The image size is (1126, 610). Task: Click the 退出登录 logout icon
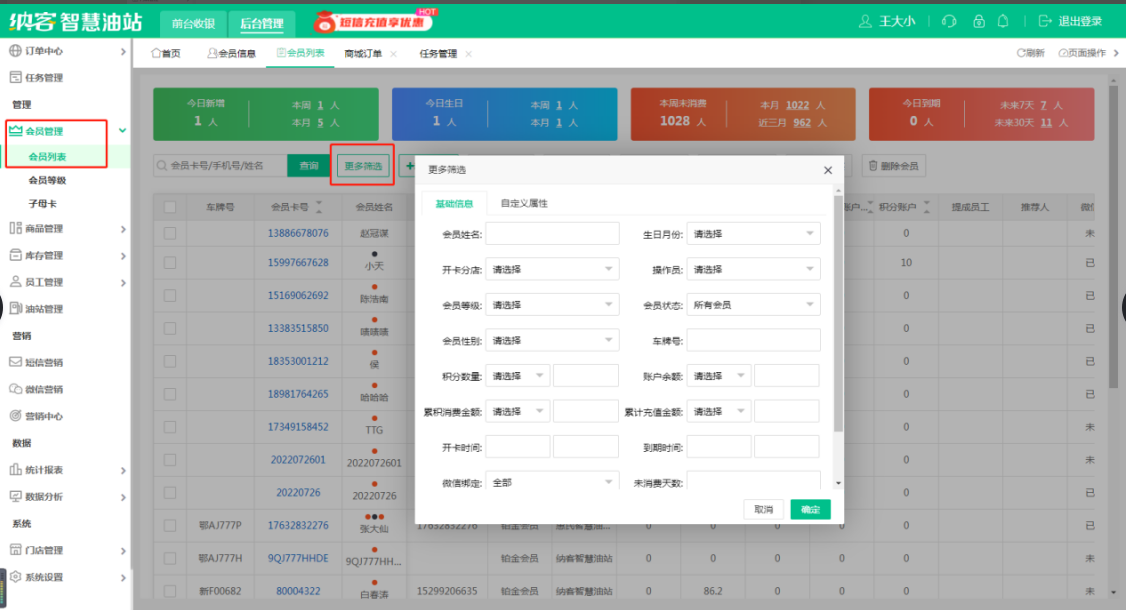(1045, 22)
